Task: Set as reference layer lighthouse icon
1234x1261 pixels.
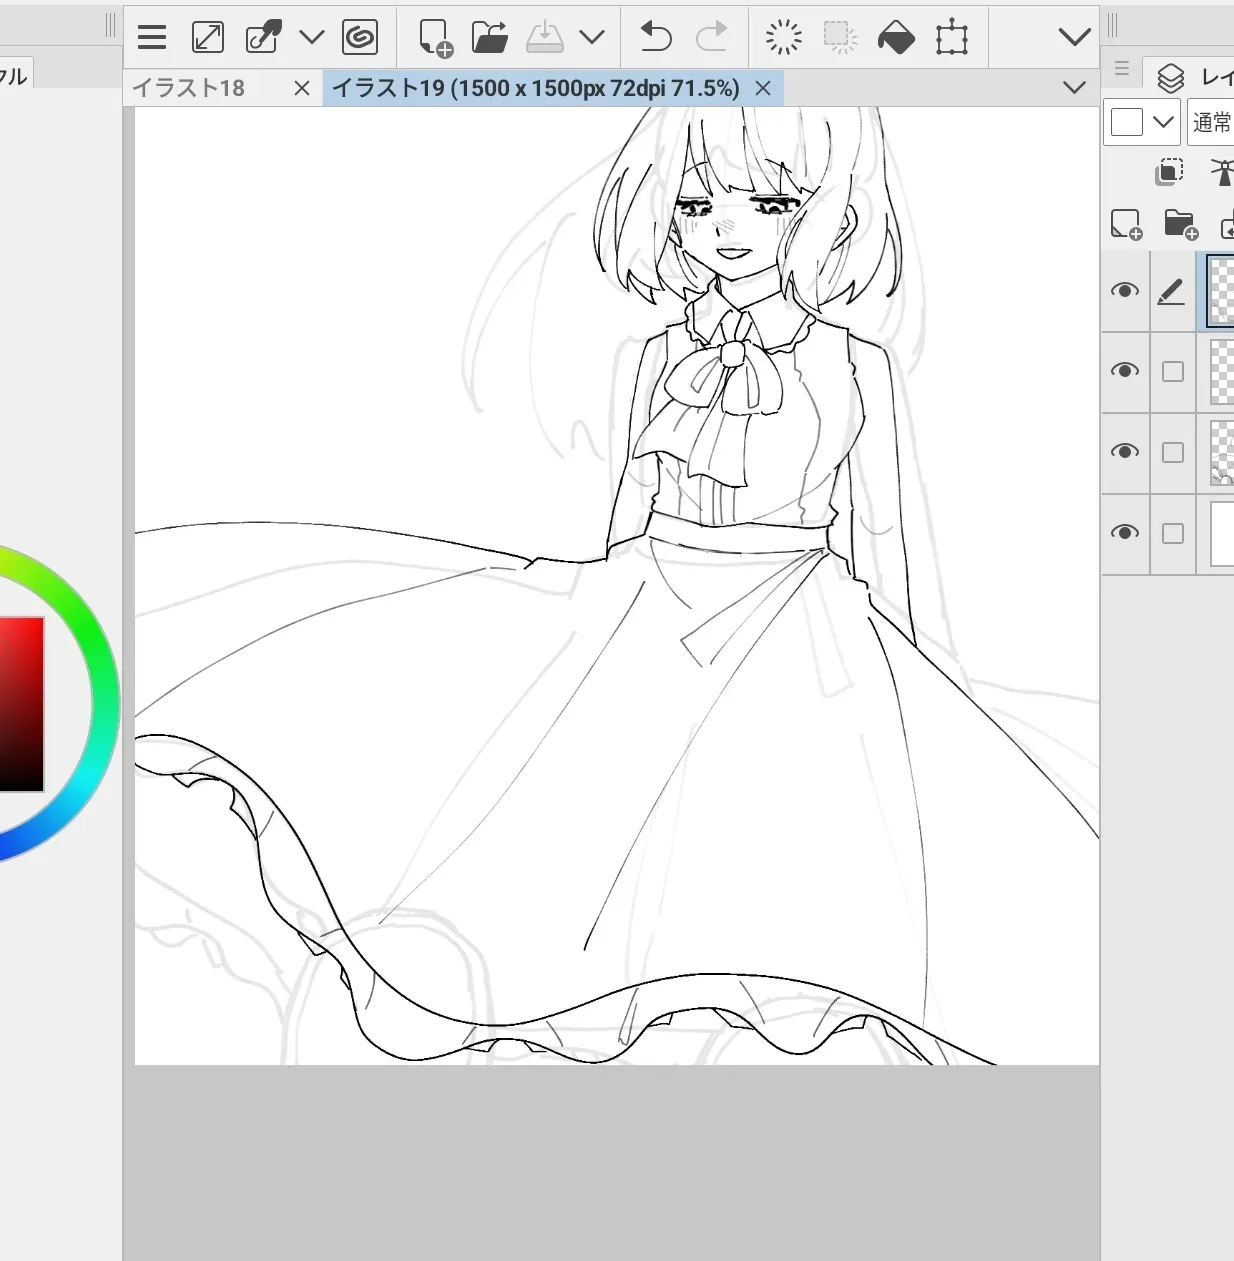Action: pyautogui.click(x=1222, y=172)
